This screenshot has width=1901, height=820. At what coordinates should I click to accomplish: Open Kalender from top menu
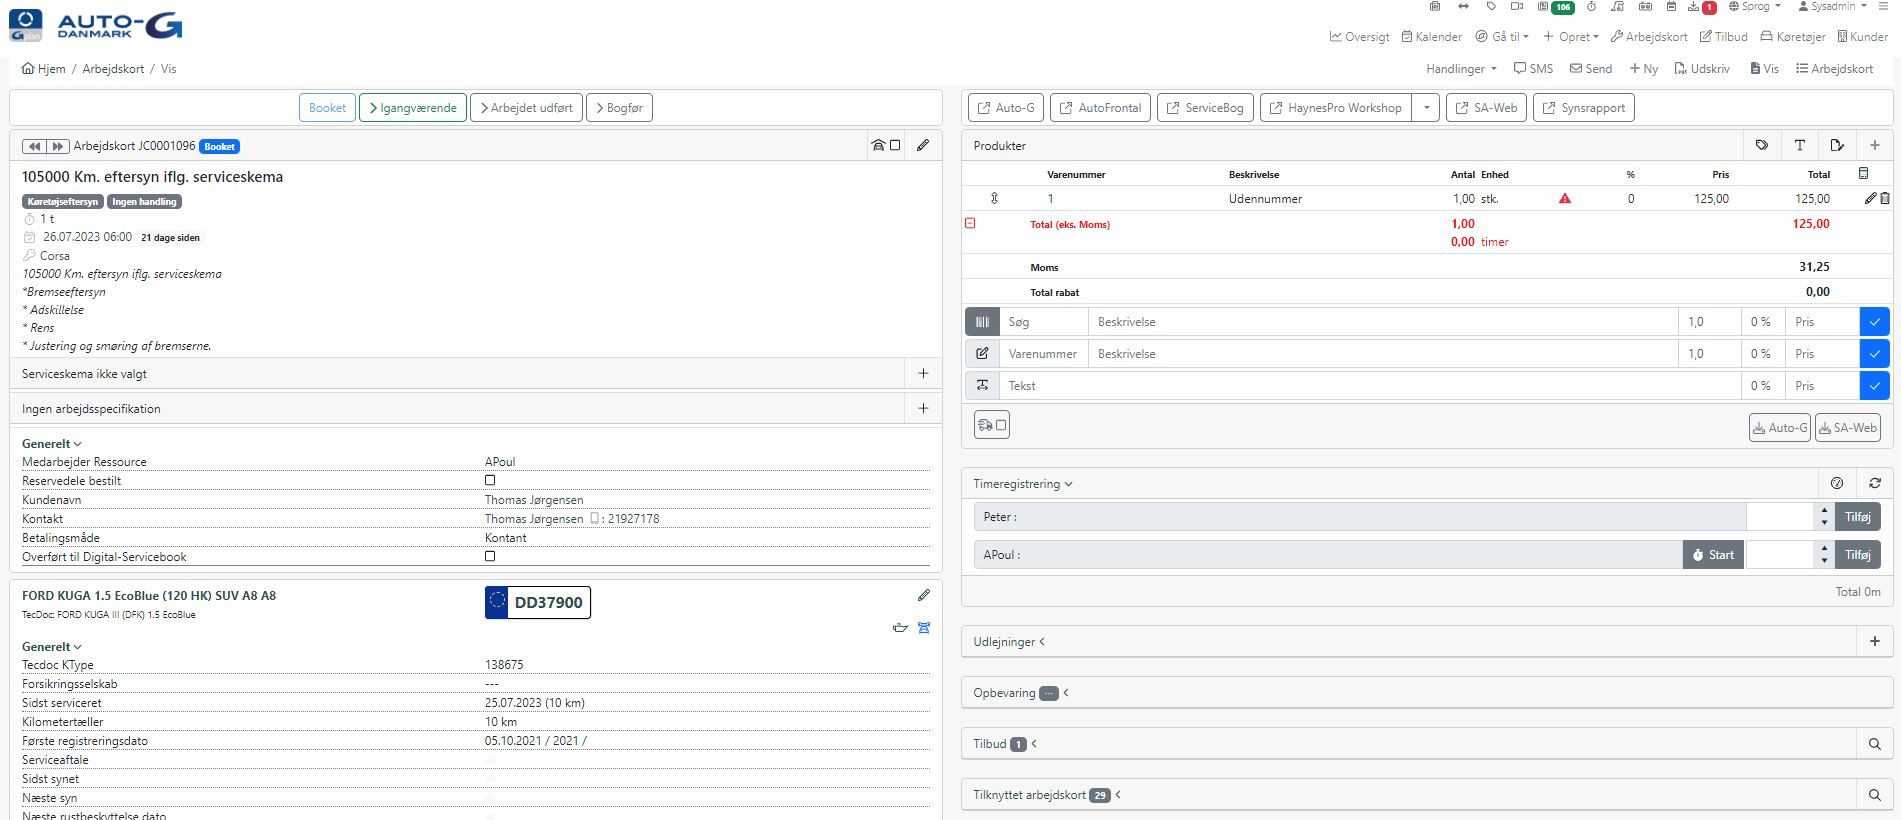[1431, 37]
